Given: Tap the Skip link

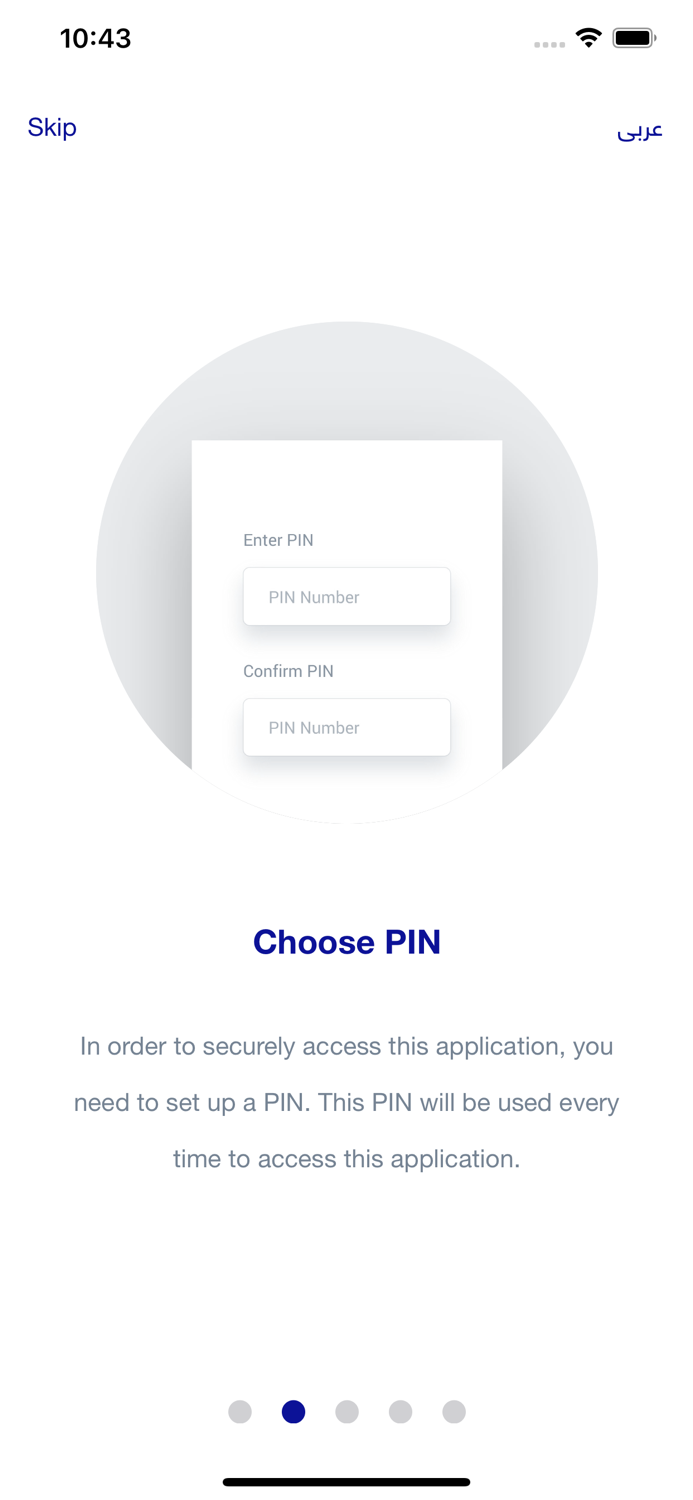Looking at the screenshot, I should [52, 128].
